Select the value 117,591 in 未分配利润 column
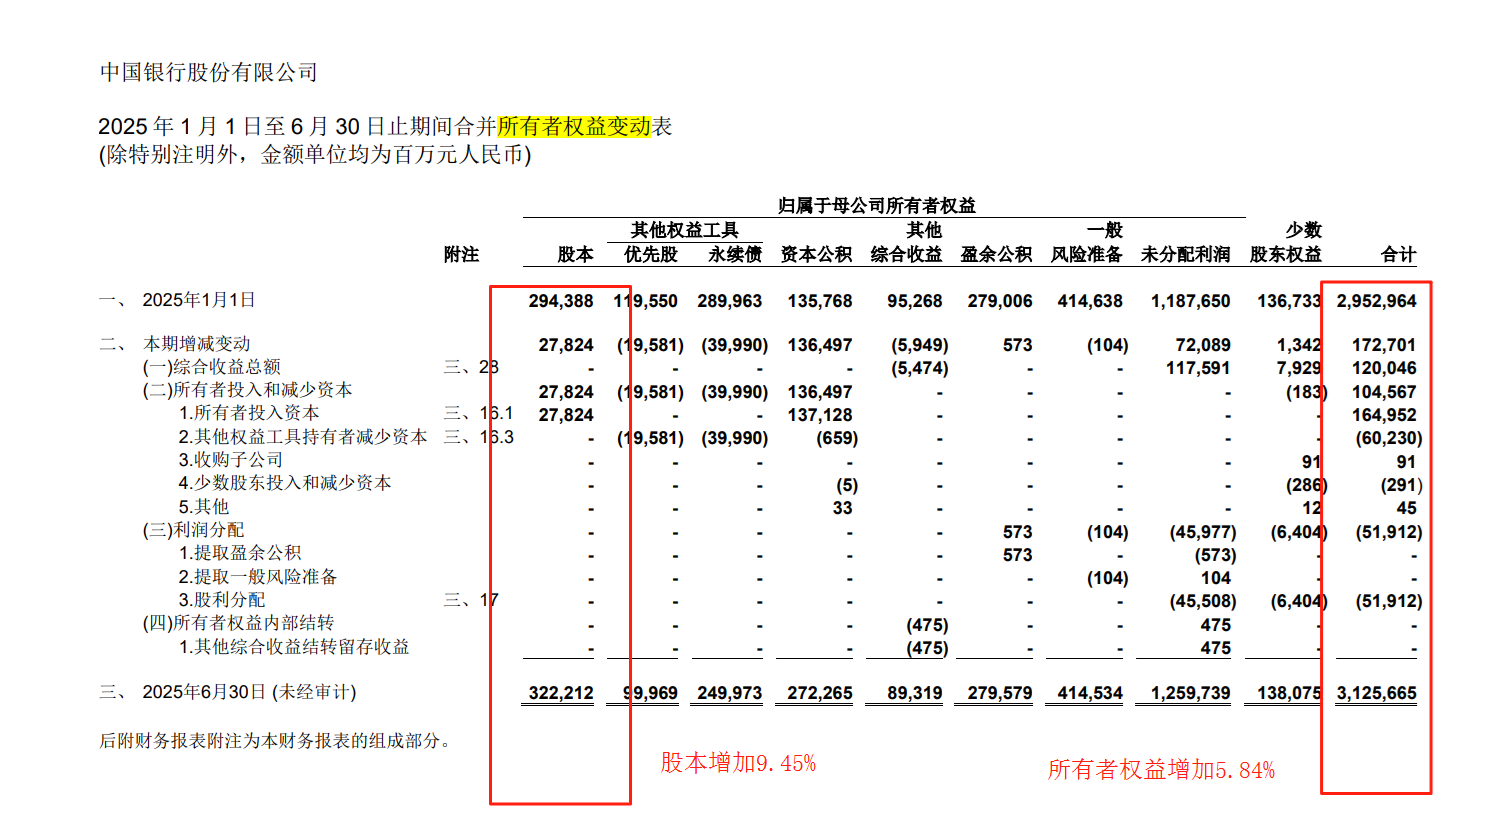This screenshot has width=1494, height=824. [1198, 368]
